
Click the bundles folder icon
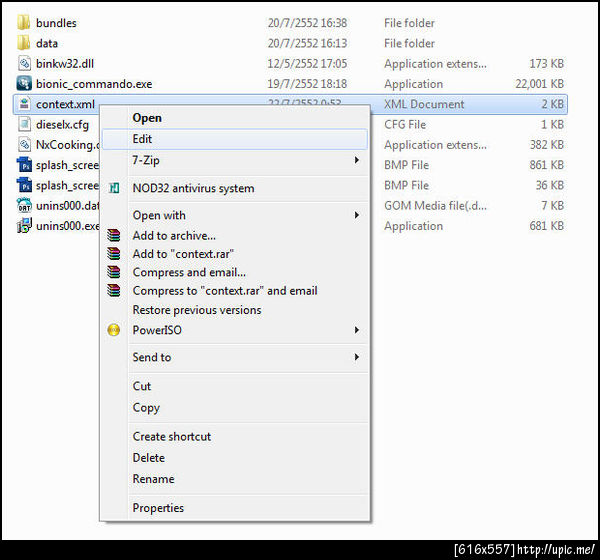[24, 23]
